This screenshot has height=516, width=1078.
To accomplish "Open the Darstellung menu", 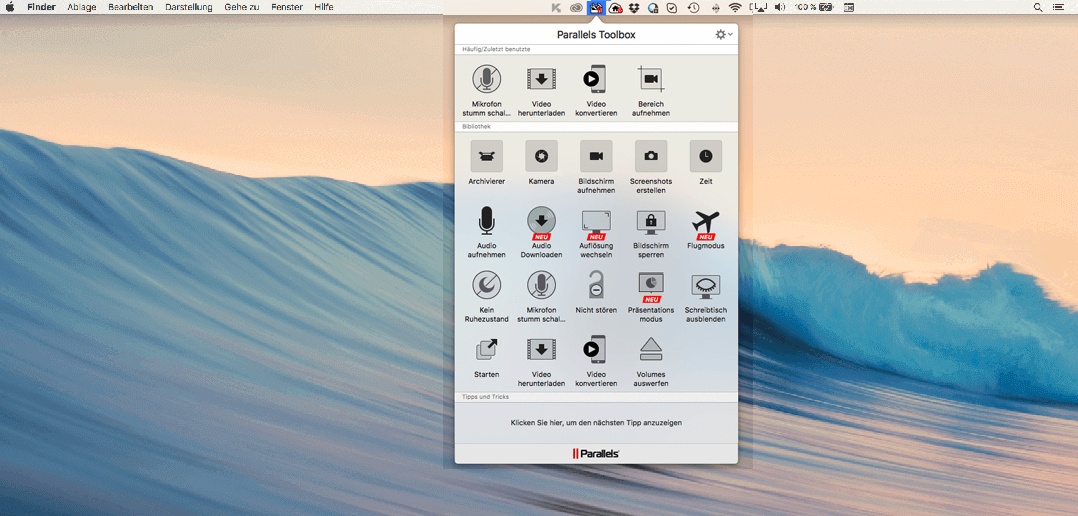I will (x=187, y=7).
